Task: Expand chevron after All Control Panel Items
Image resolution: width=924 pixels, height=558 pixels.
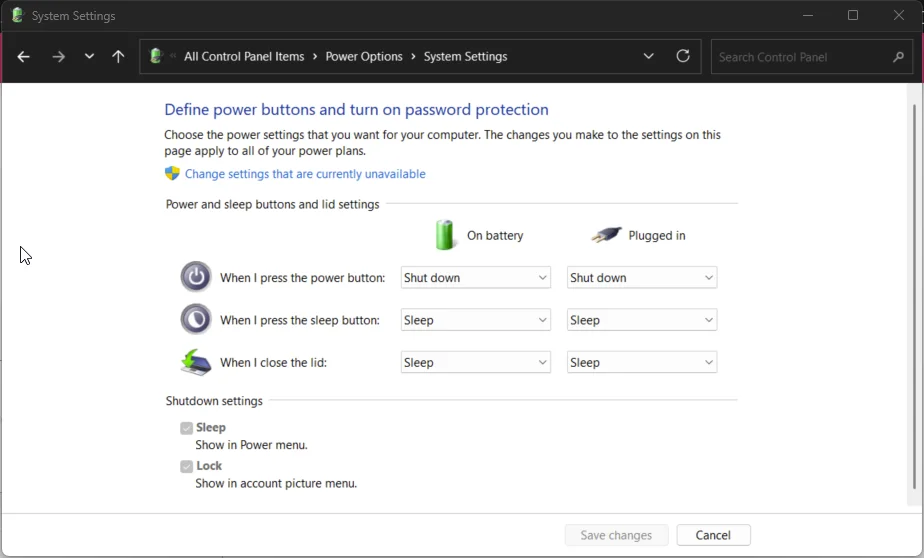Action: pyautogui.click(x=315, y=57)
